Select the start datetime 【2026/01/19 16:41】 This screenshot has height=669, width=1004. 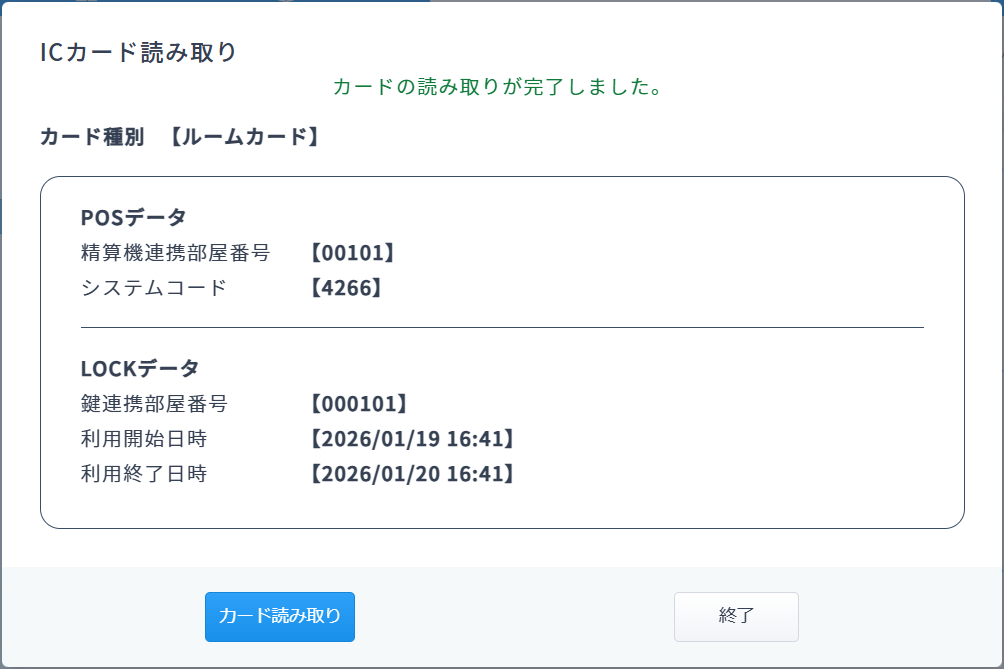(411, 439)
